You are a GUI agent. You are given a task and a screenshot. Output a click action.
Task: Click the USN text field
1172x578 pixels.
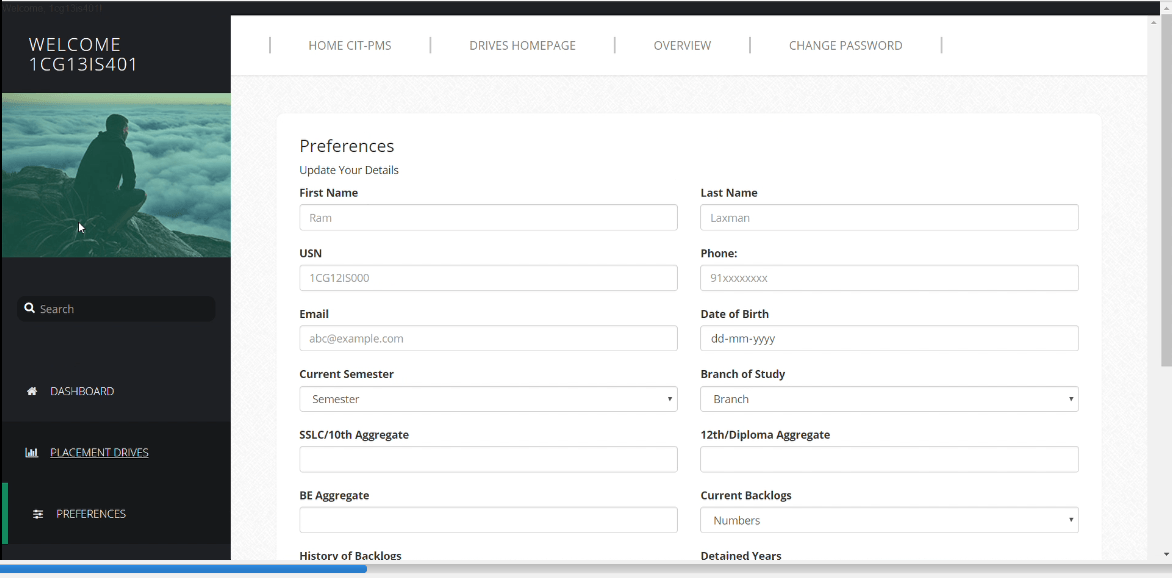tap(488, 278)
